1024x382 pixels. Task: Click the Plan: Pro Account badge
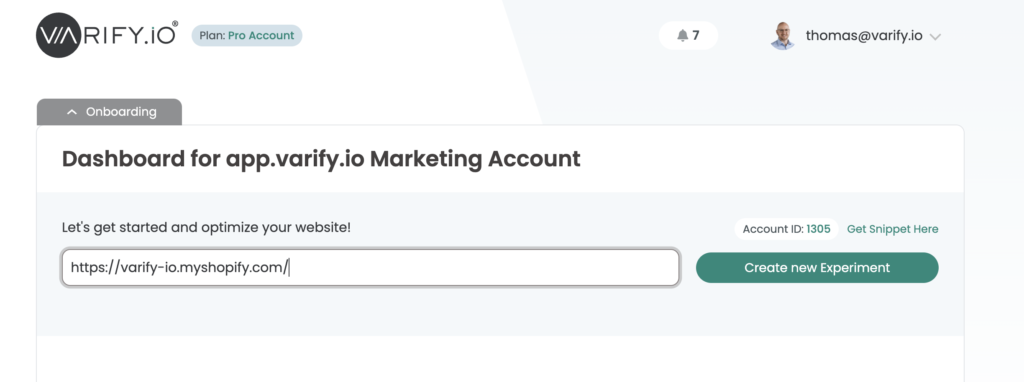point(247,35)
